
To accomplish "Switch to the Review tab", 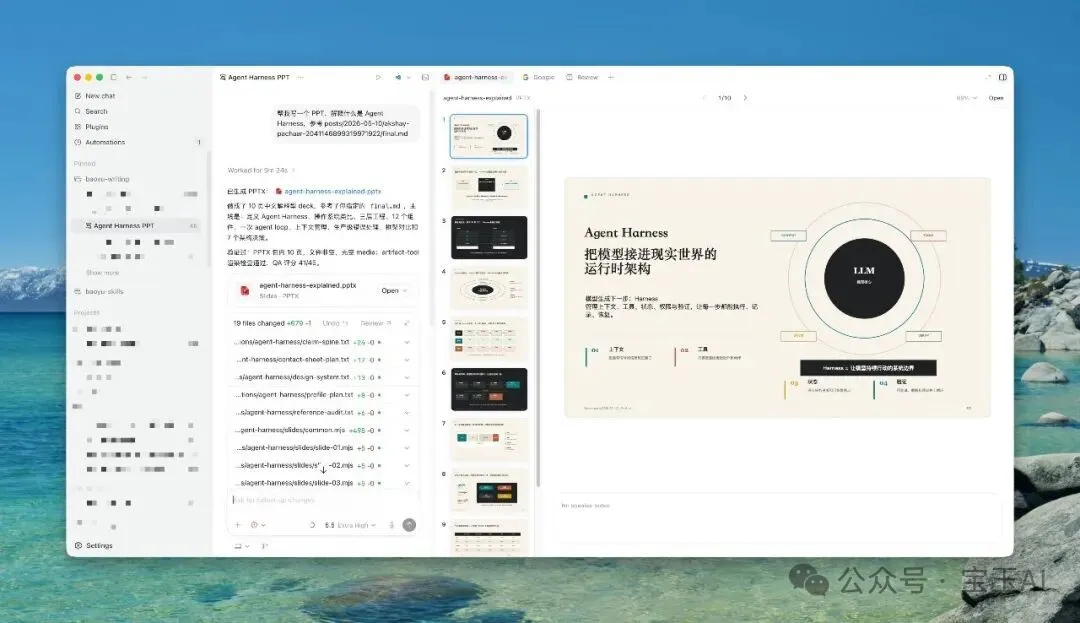I will 582,77.
